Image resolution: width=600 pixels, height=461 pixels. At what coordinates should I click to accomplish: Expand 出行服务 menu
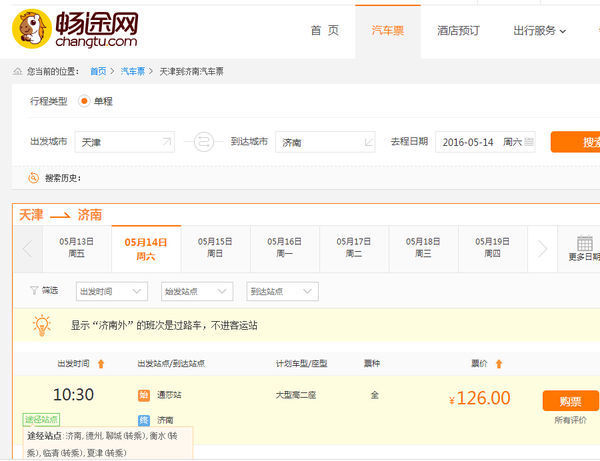(x=540, y=31)
